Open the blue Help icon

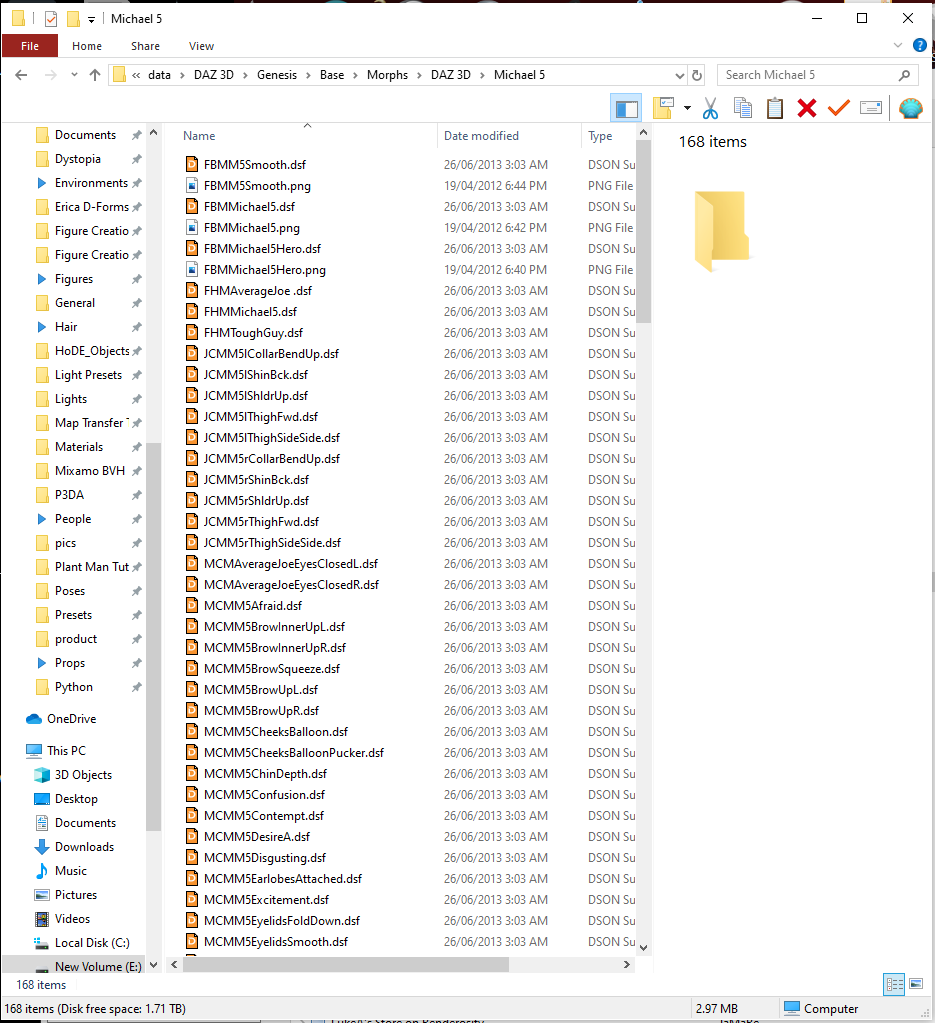click(x=919, y=45)
